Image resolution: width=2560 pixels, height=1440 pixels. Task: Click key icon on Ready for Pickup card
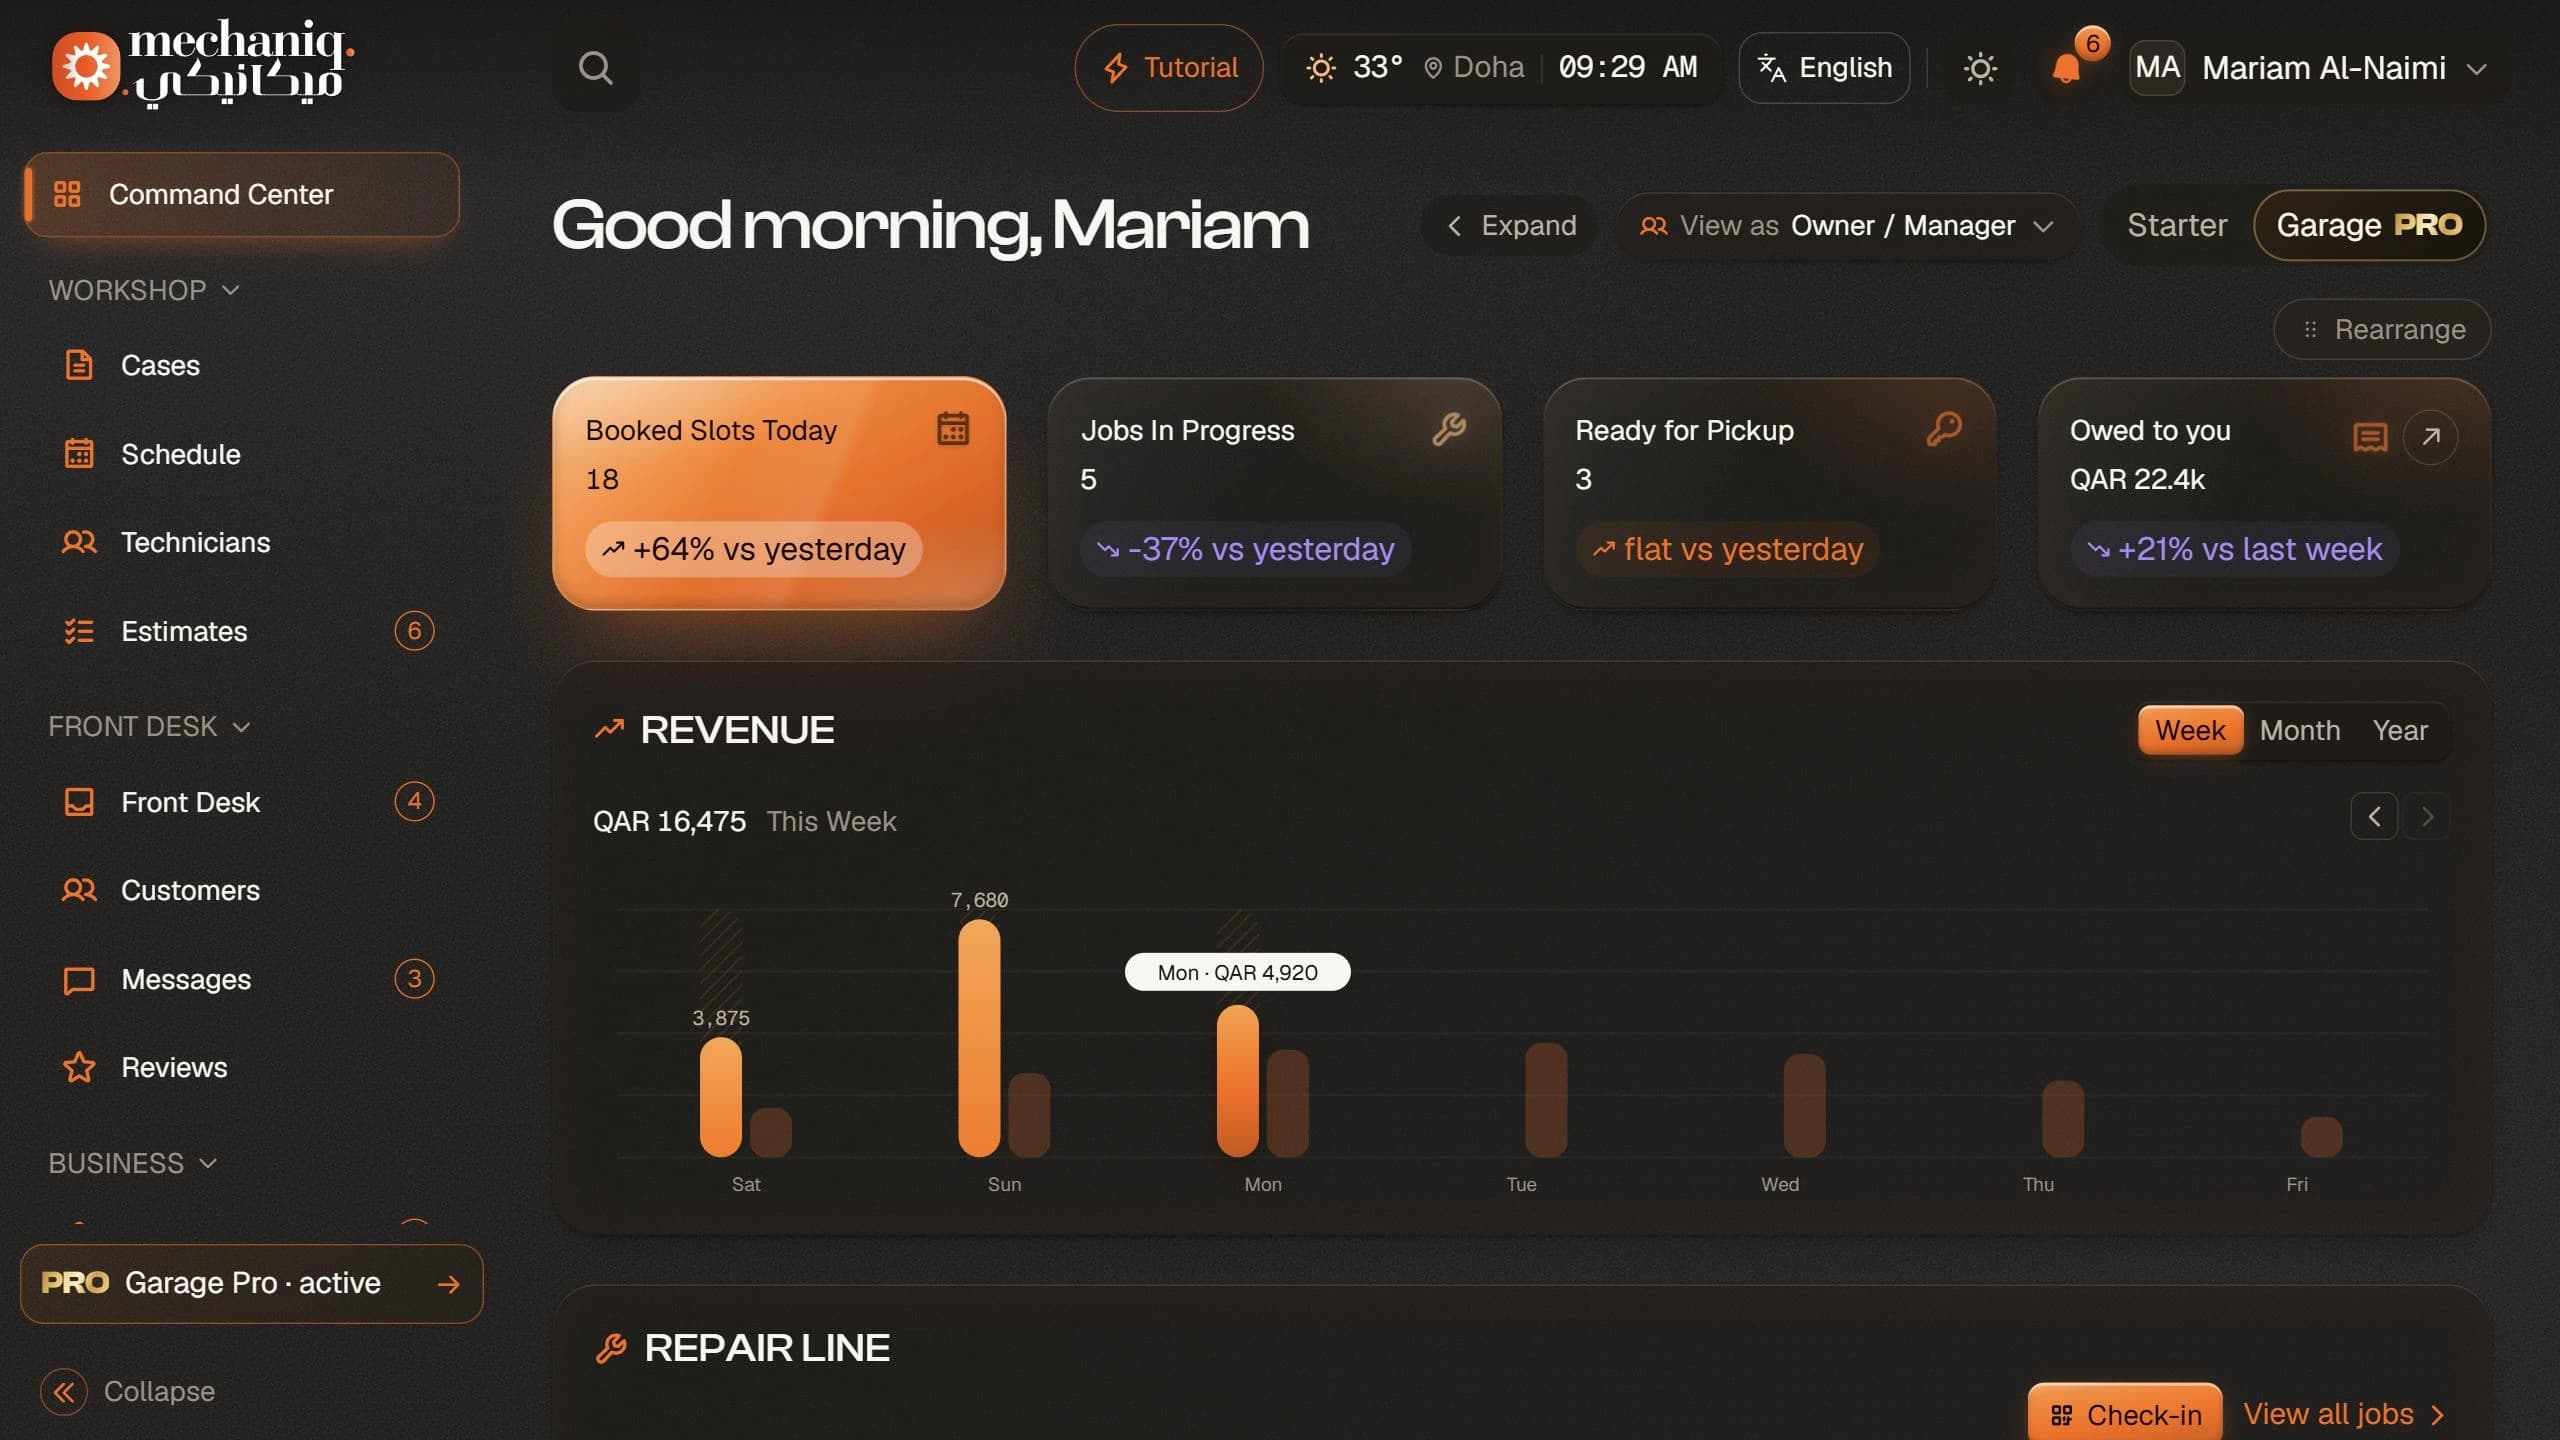pyautogui.click(x=1944, y=428)
